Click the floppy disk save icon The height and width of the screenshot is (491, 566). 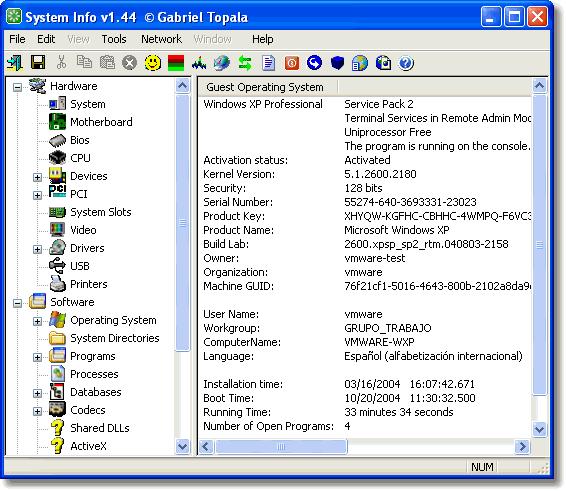[38, 62]
